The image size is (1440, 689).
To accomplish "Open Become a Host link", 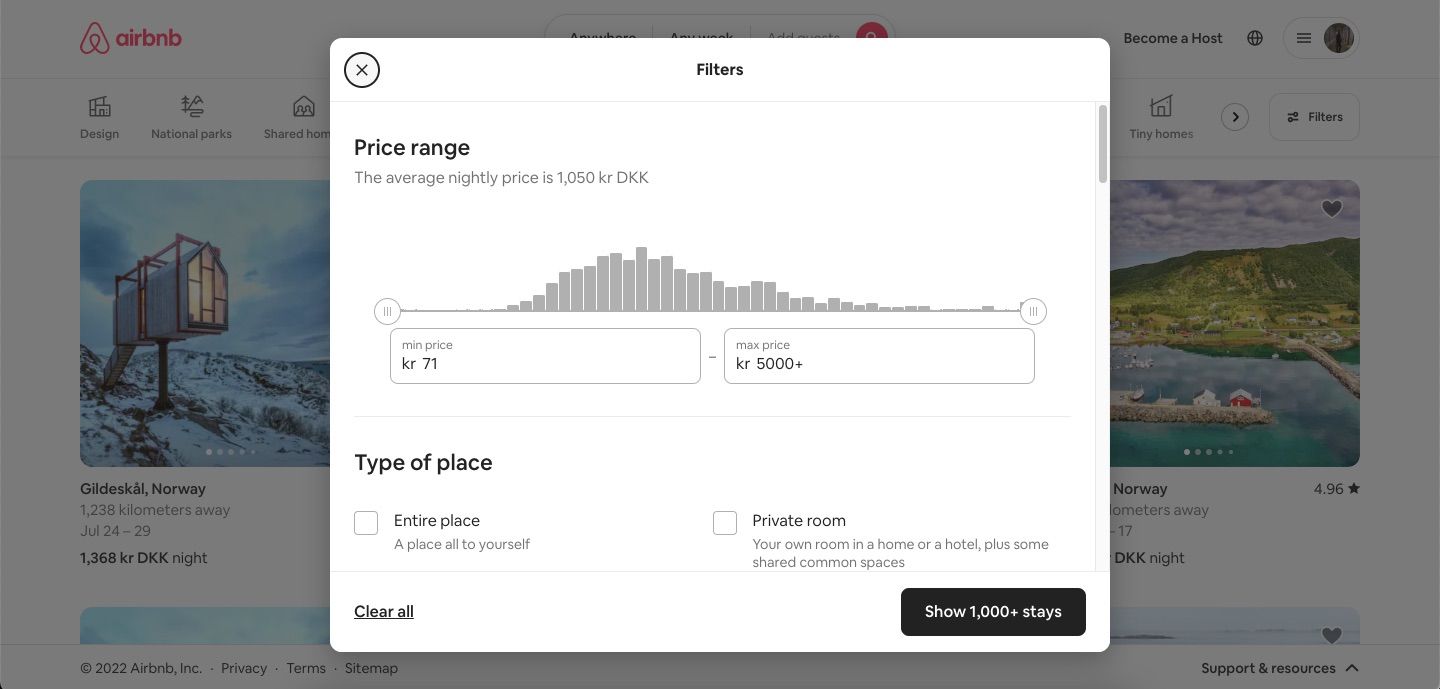I will [1173, 38].
